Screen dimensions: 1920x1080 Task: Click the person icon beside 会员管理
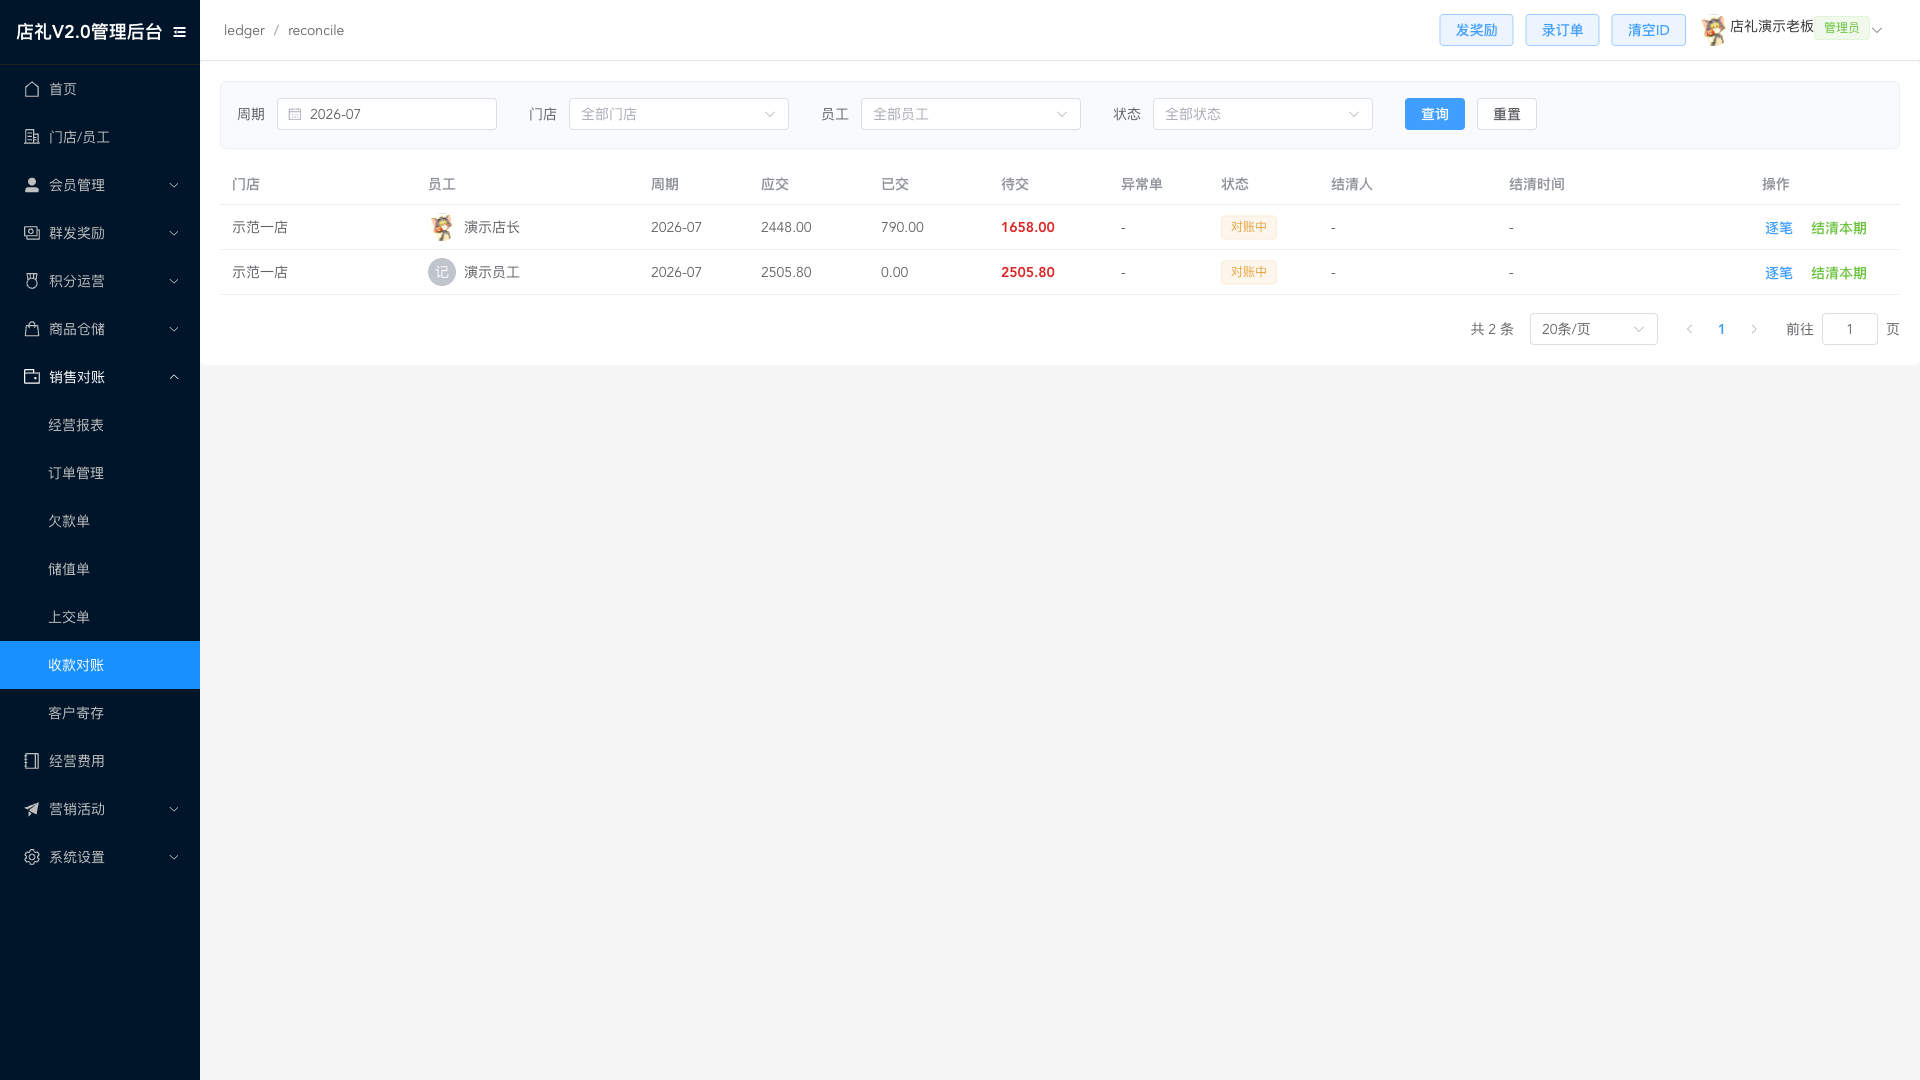32,185
